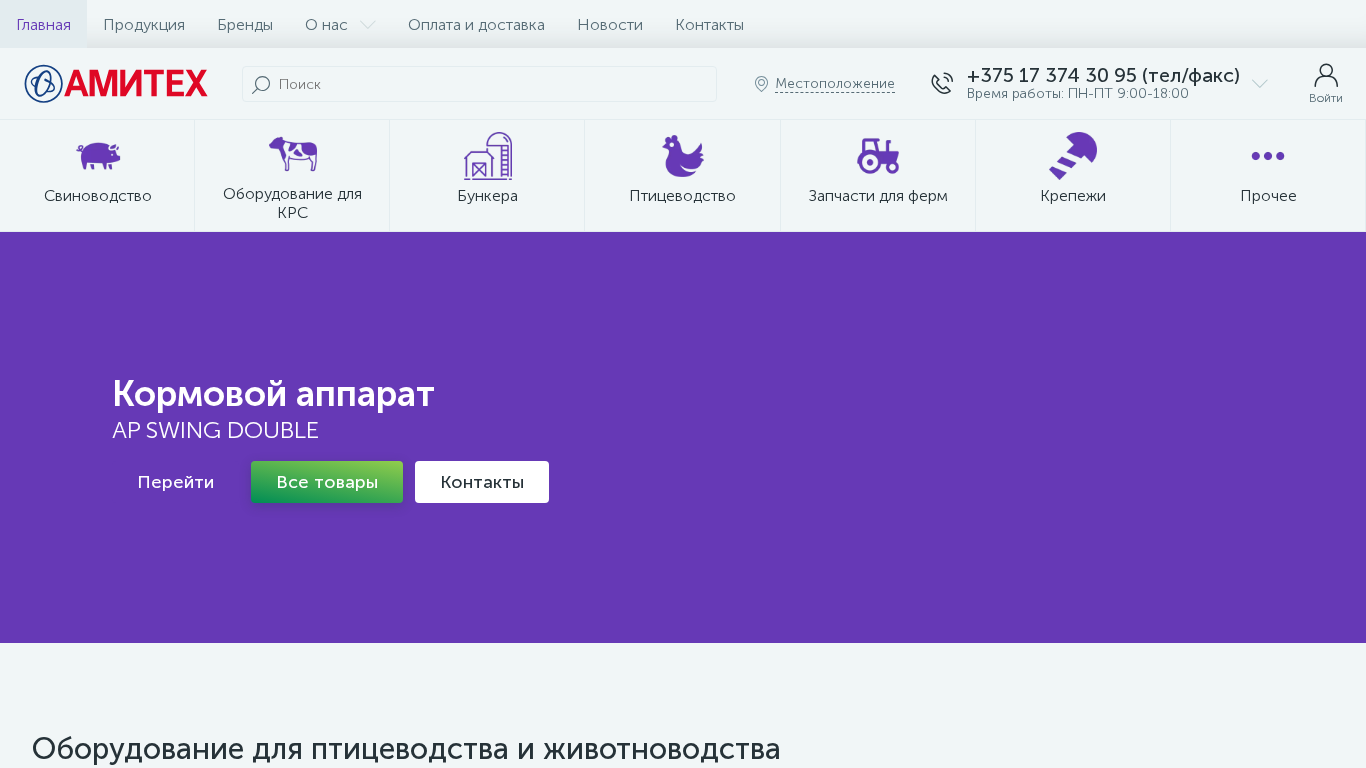Select the Свиноводство category label
Viewport: 1366px width, 768px height.
point(98,196)
